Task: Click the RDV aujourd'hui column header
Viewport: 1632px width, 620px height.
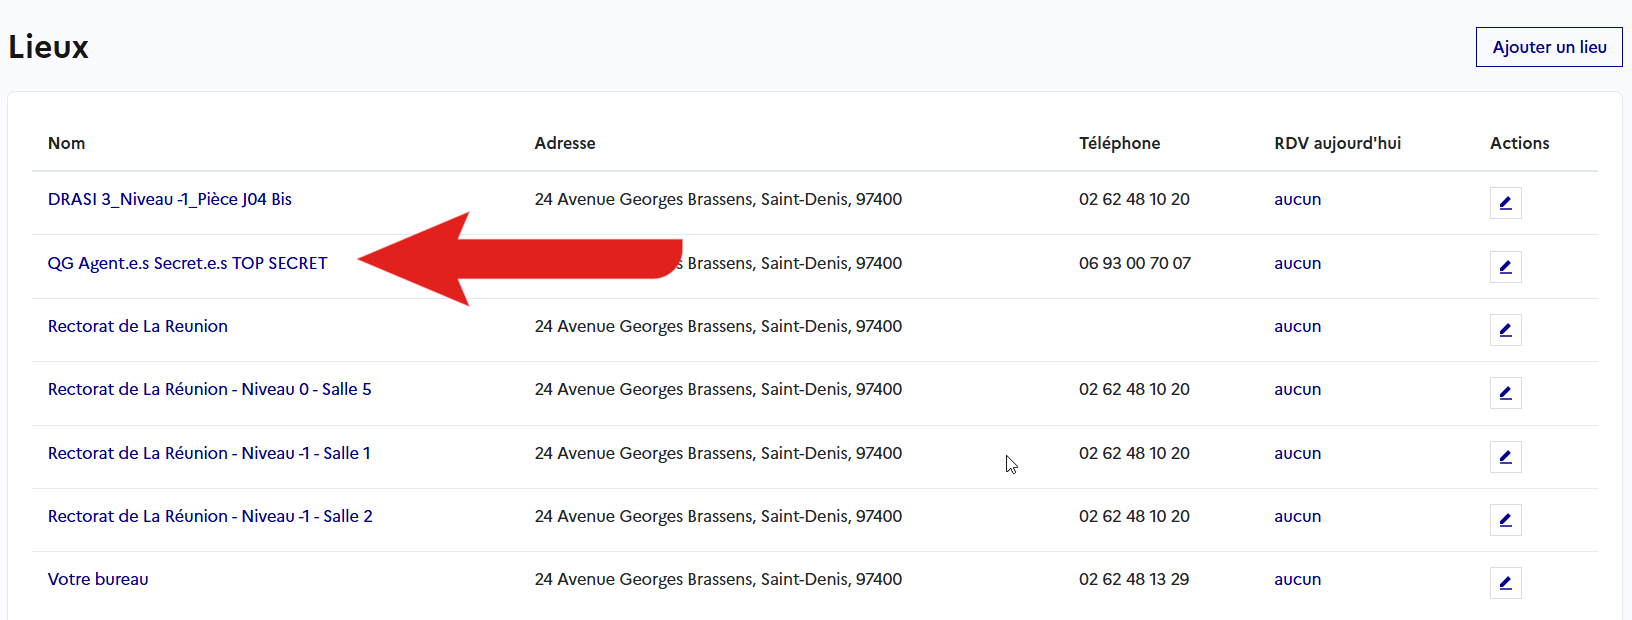Action: (x=1338, y=143)
